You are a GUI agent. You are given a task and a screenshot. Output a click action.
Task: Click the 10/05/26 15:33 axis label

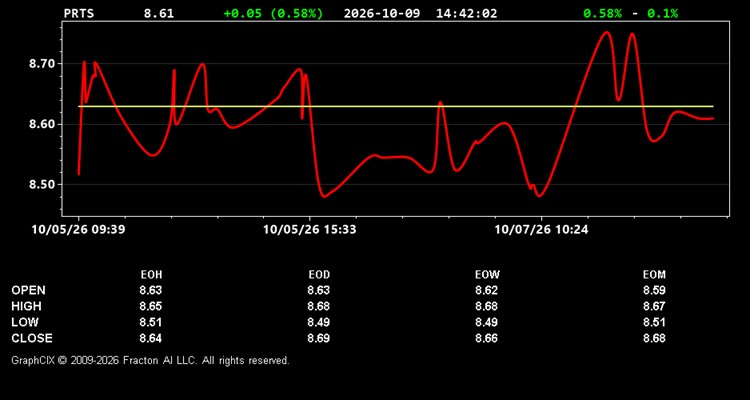pos(309,230)
